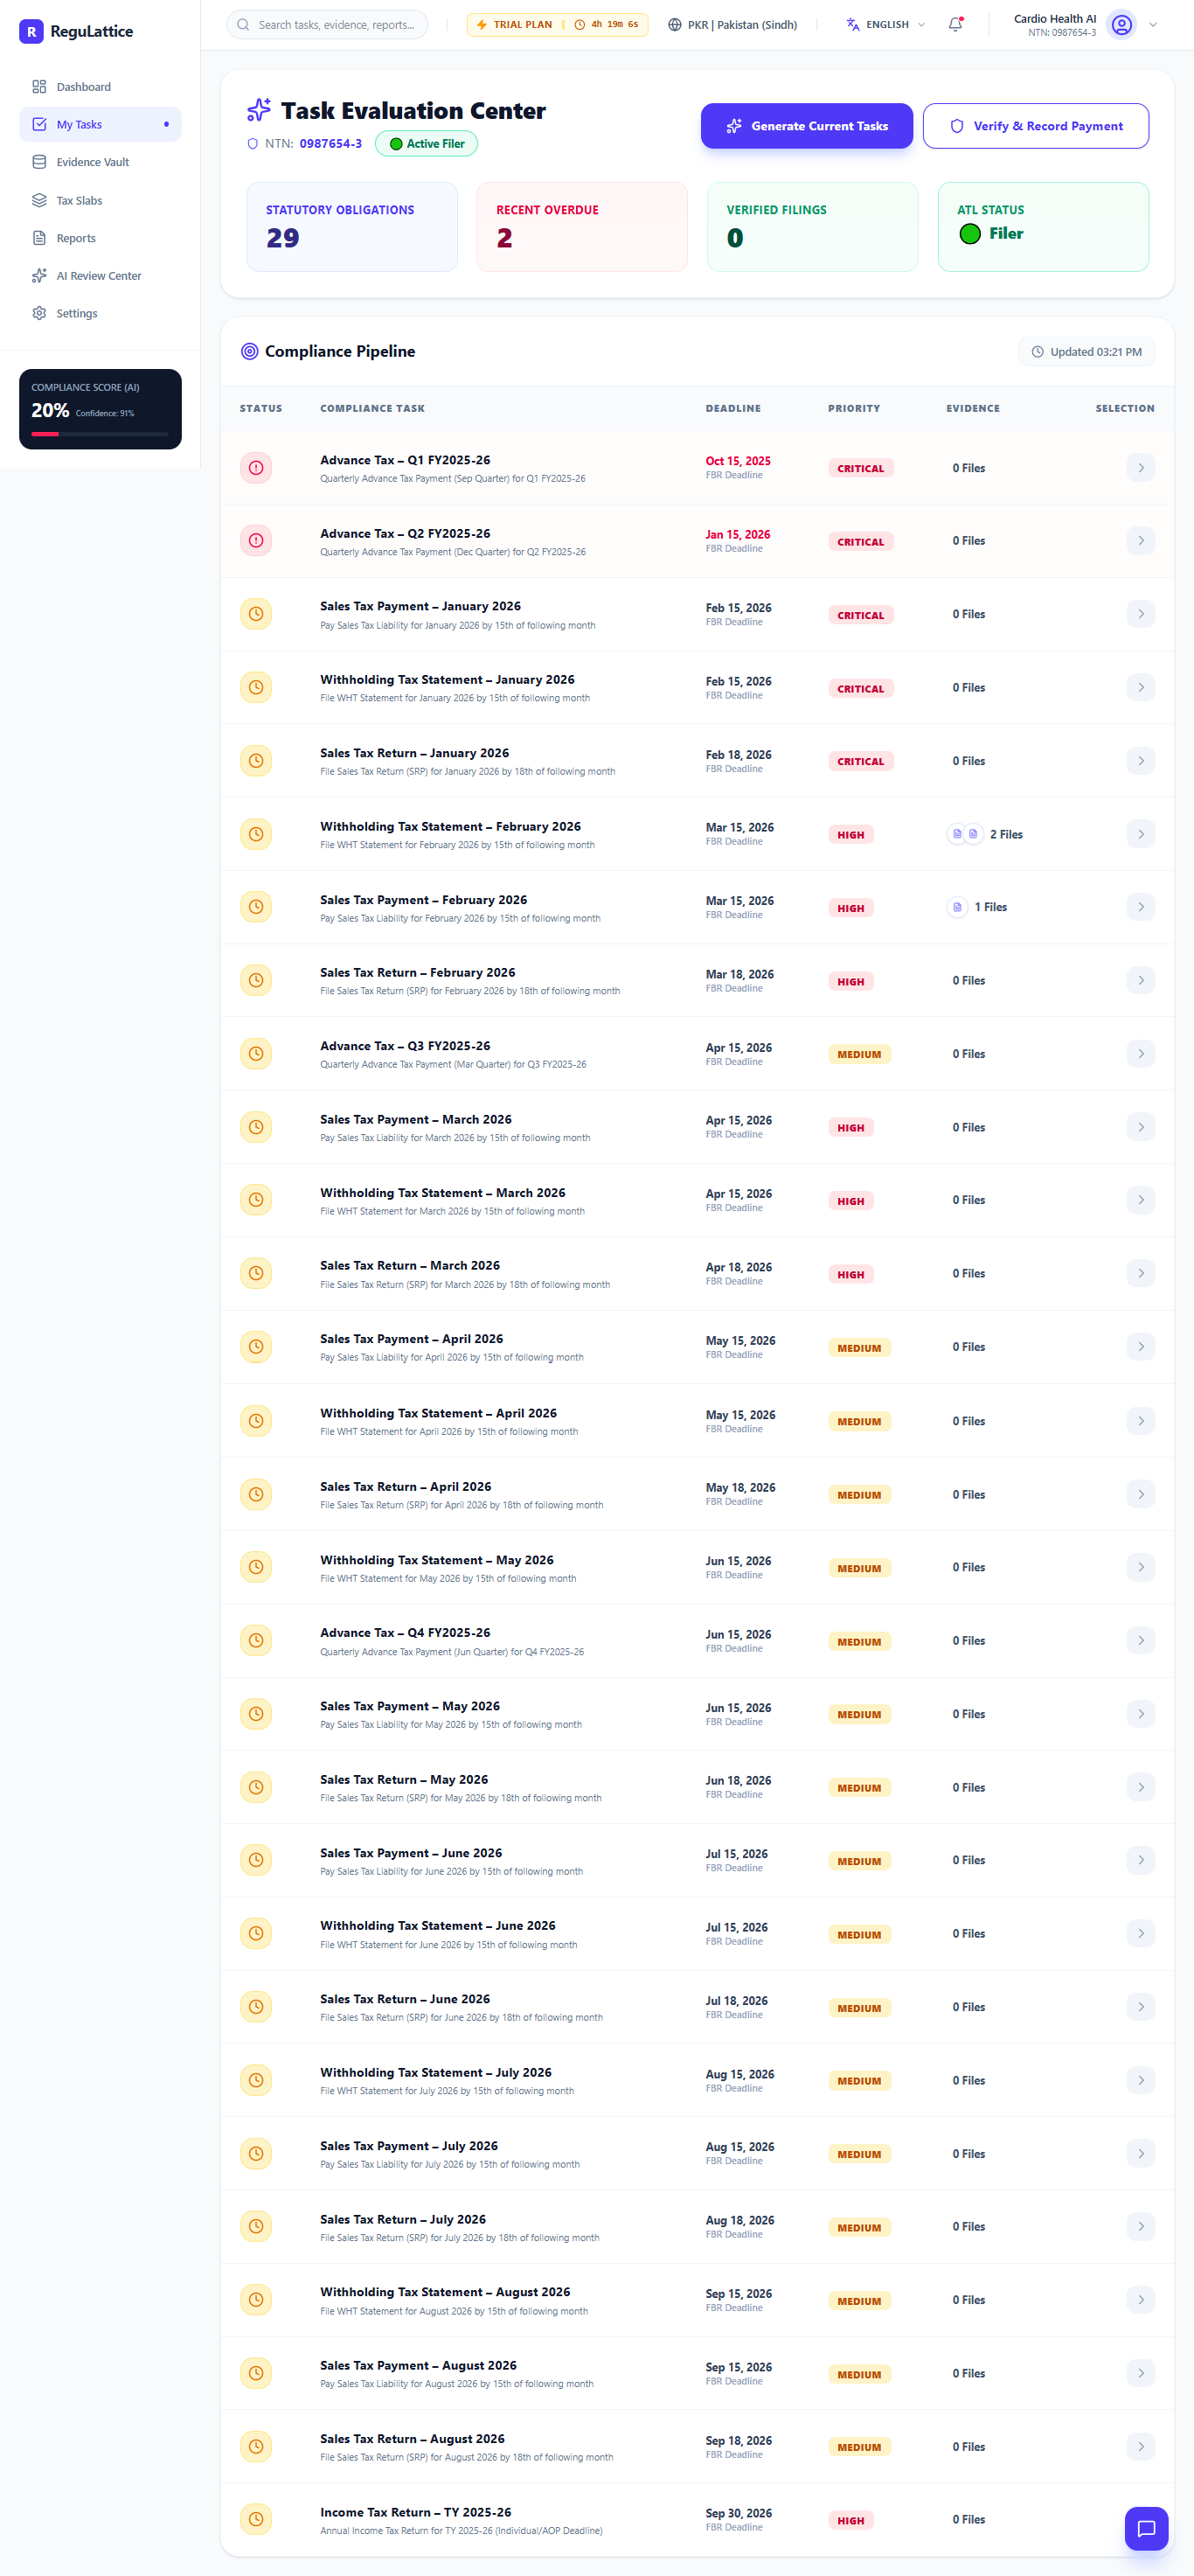Expand the account menu chevron
The width and height of the screenshot is (1194, 2576).
click(1153, 25)
